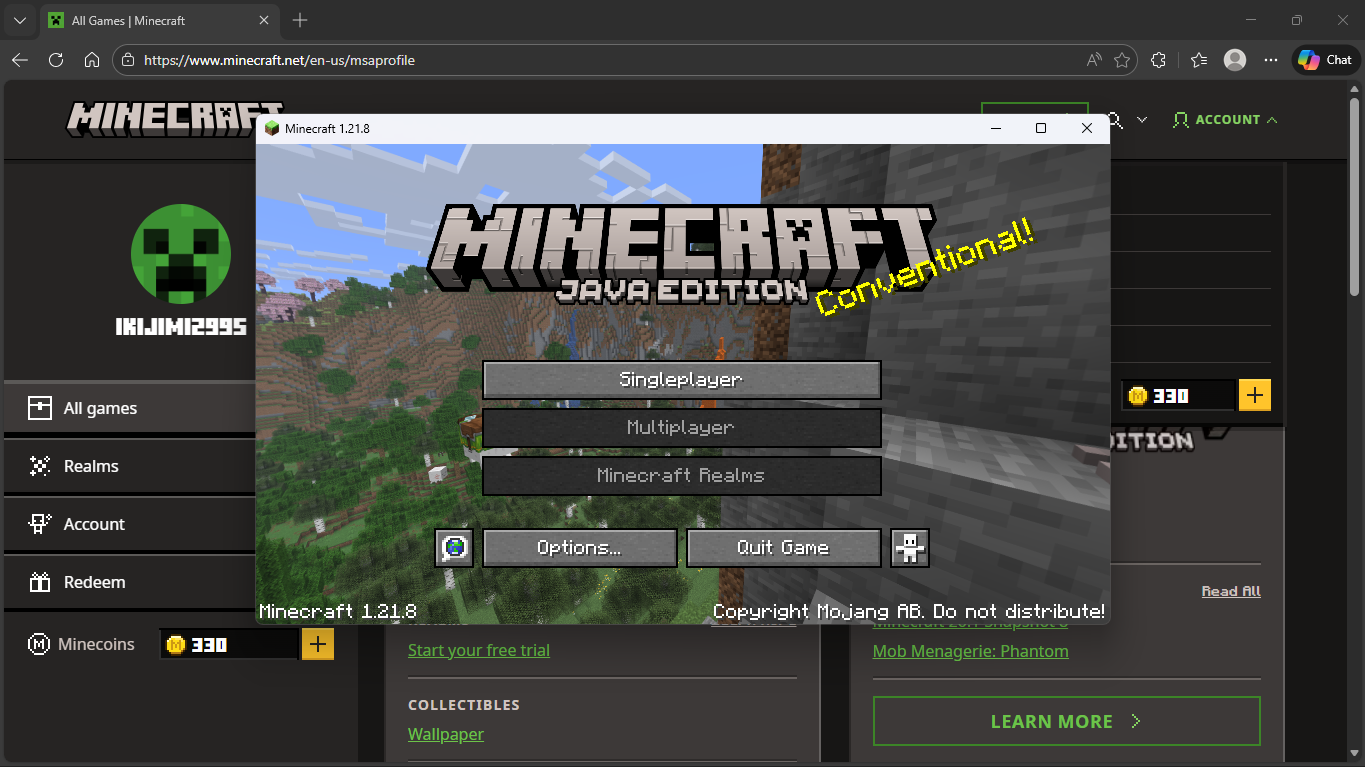Open Realms in the website sidebar
The width and height of the screenshot is (1365, 767).
click(x=130, y=466)
